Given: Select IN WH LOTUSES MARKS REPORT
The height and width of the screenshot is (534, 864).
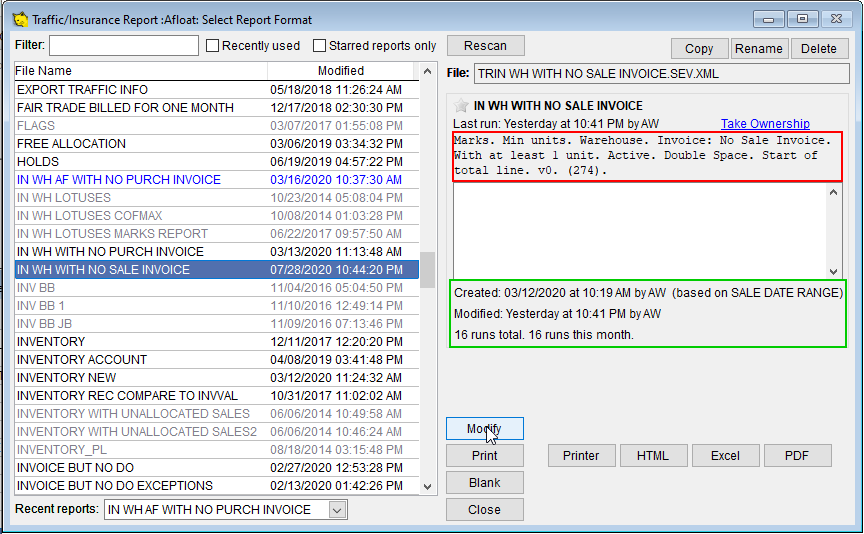Looking at the screenshot, I should (217, 234).
